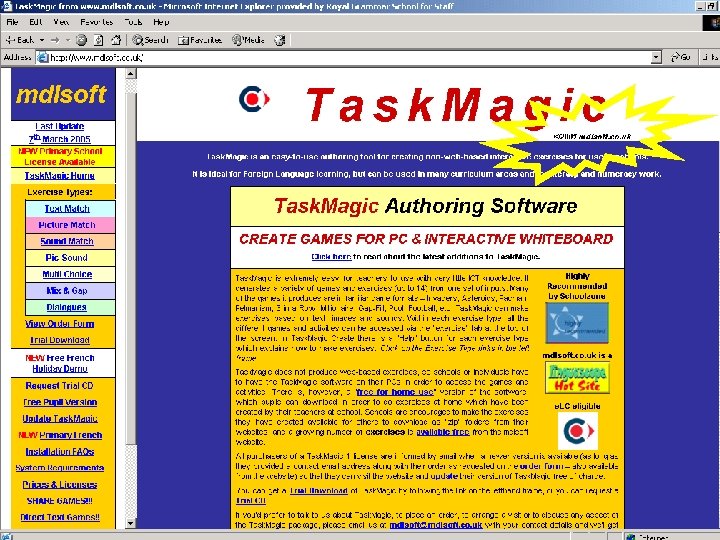
Task: Click the IE icon in the title bar
Action: pos(6,6)
